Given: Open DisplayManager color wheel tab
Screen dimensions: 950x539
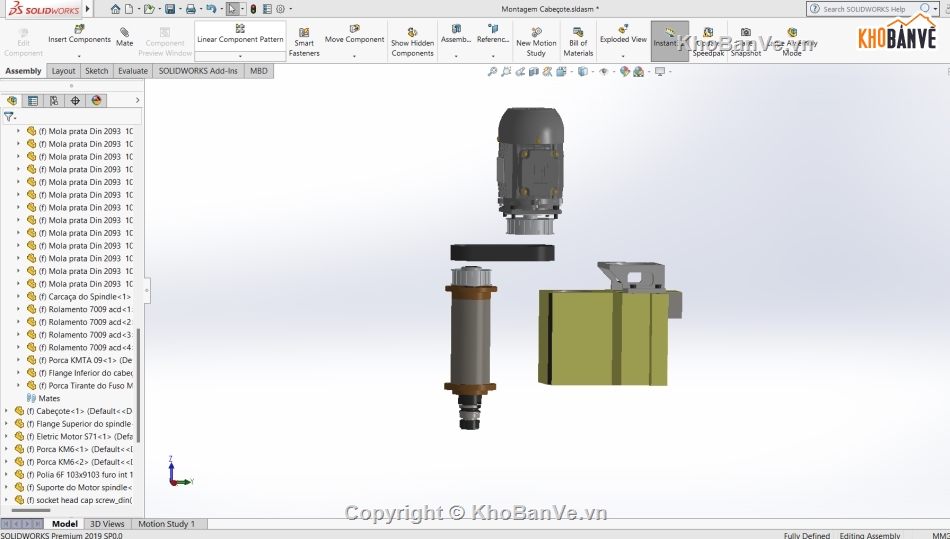Looking at the screenshot, I should coord(96,101).
